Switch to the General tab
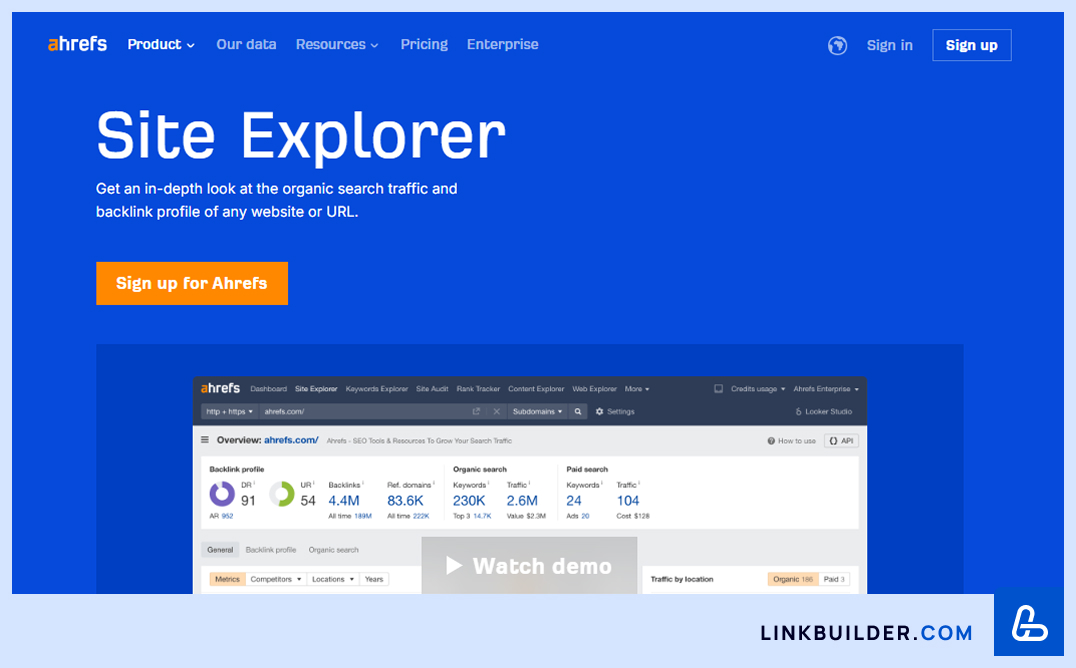Image resolution: width=1076 pixels, height=668 pixels. (x=220, y=550)
